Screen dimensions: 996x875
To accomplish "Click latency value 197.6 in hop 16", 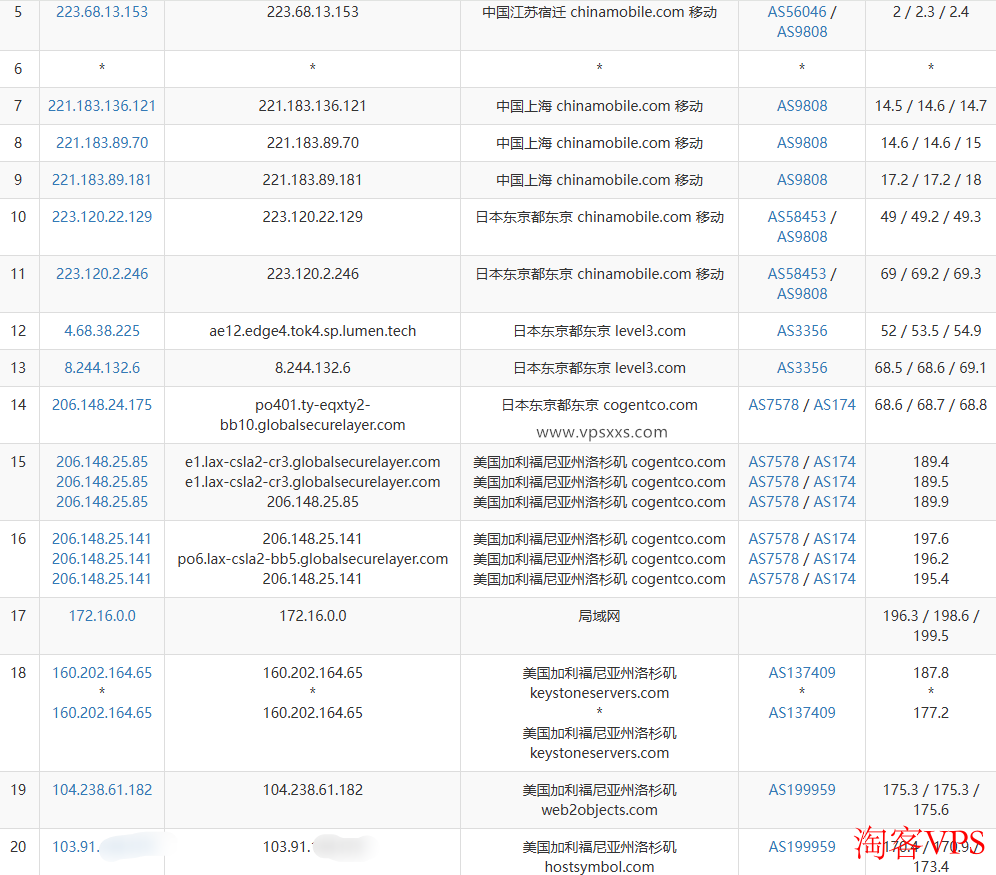I will tap(931, 539).
